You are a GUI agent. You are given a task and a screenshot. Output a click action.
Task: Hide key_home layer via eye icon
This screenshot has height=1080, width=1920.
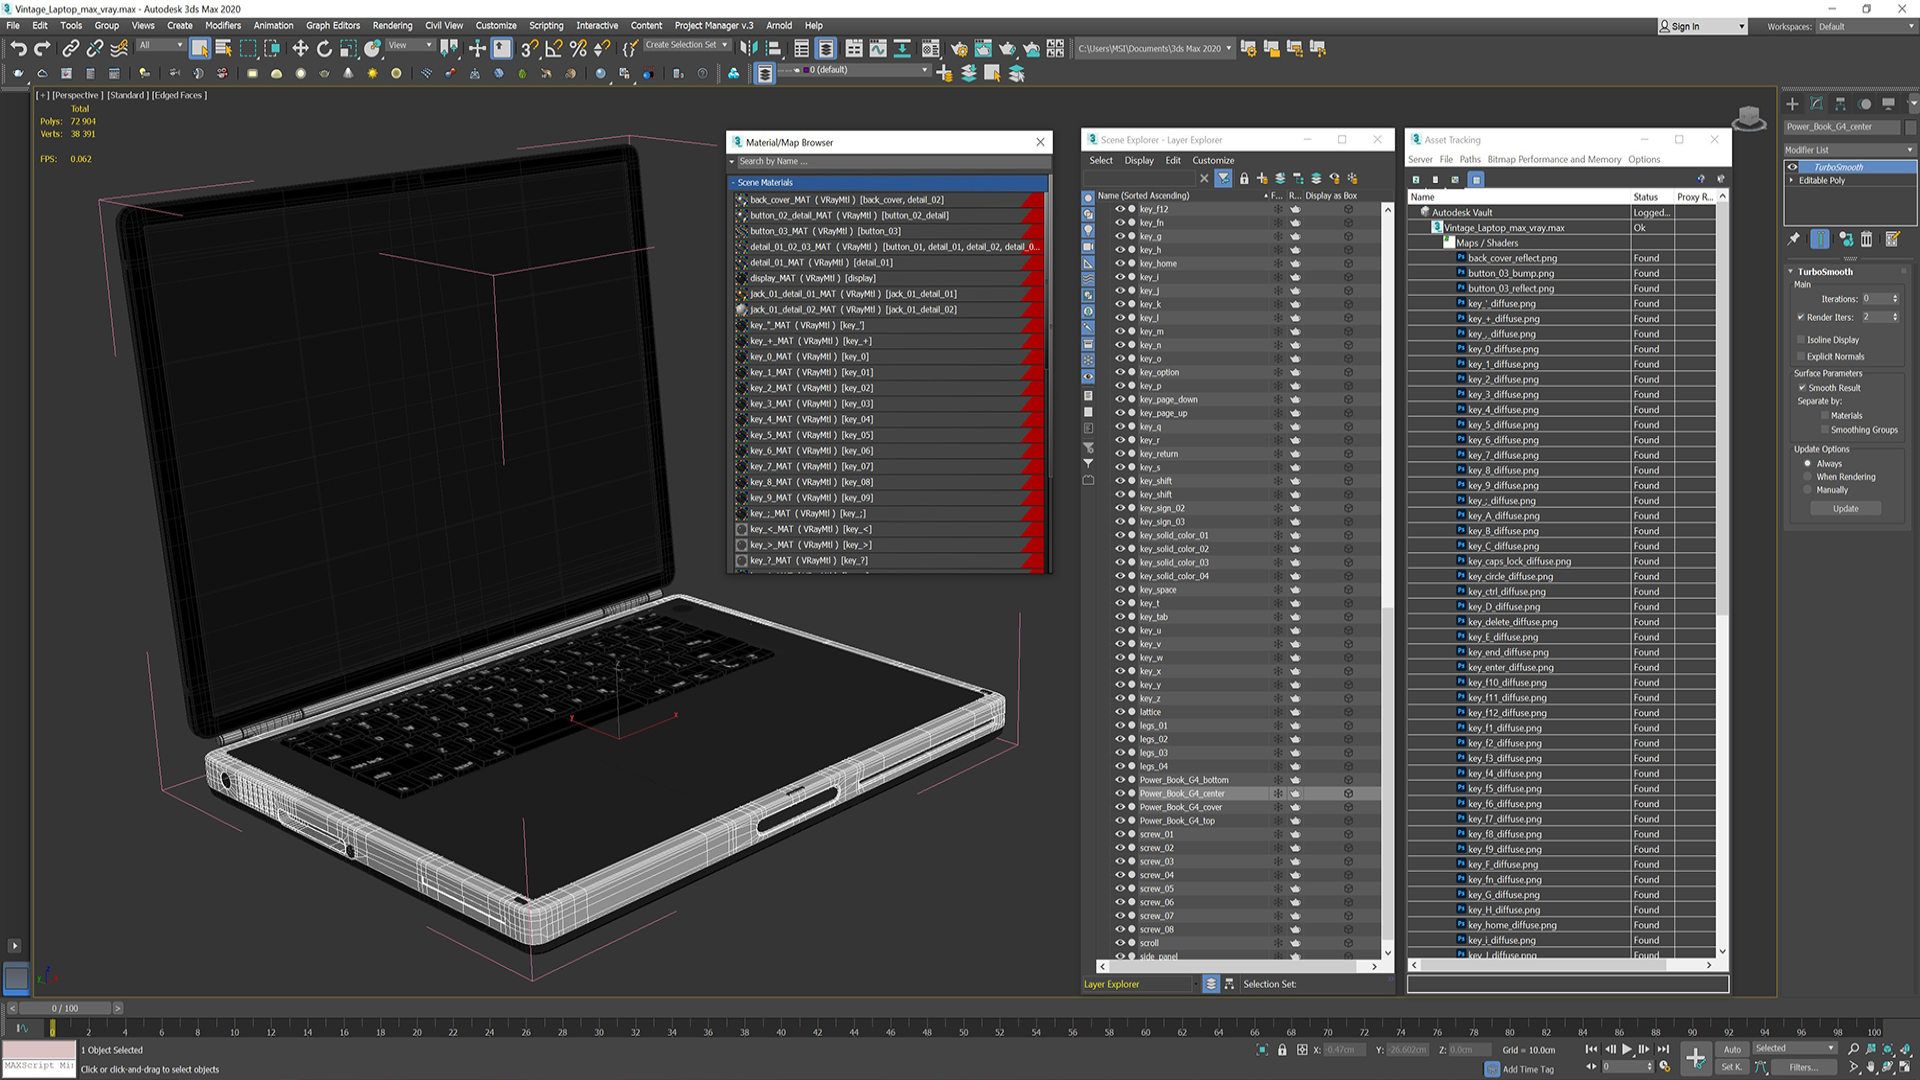coord(1120,264)
